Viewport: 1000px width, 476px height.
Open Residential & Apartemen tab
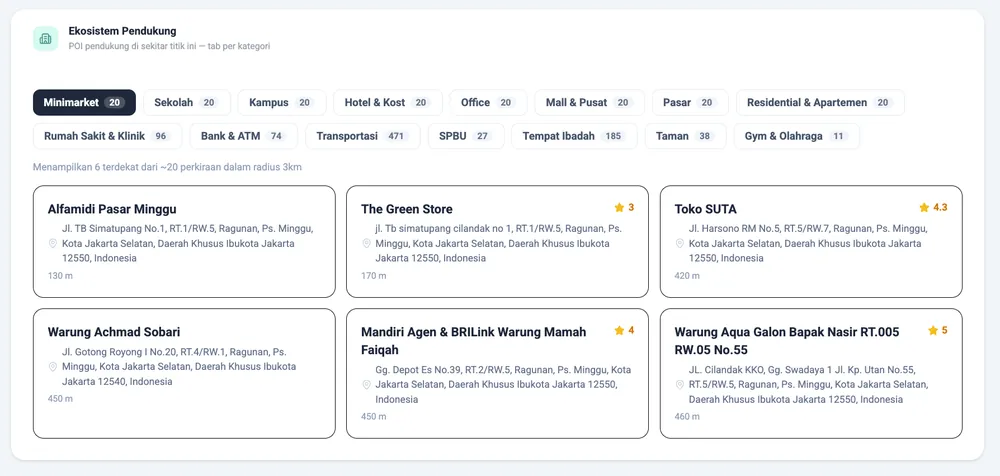tap(820, 102)
